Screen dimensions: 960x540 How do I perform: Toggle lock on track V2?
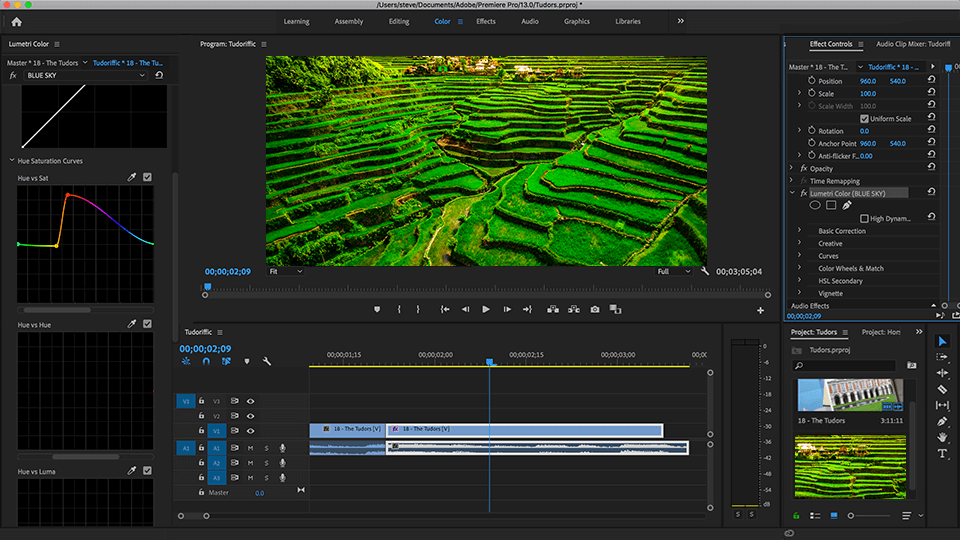coord(201,416)
